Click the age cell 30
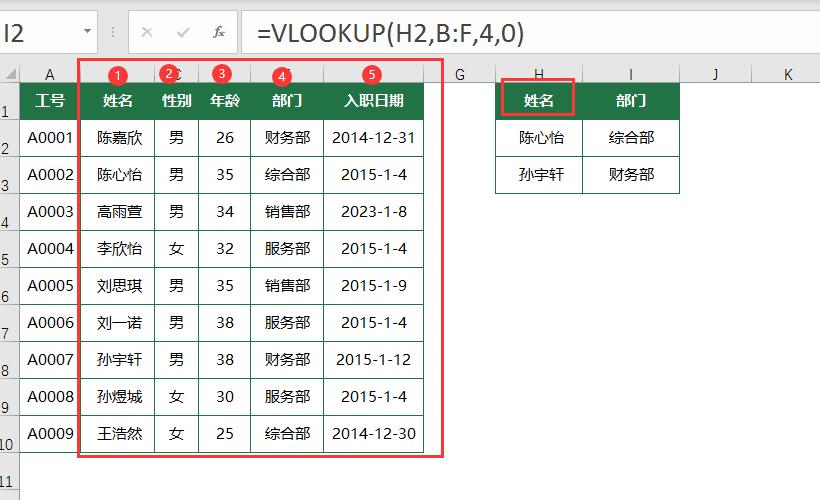The height and width of the screenshot is (500, 820). click(225, 397)
